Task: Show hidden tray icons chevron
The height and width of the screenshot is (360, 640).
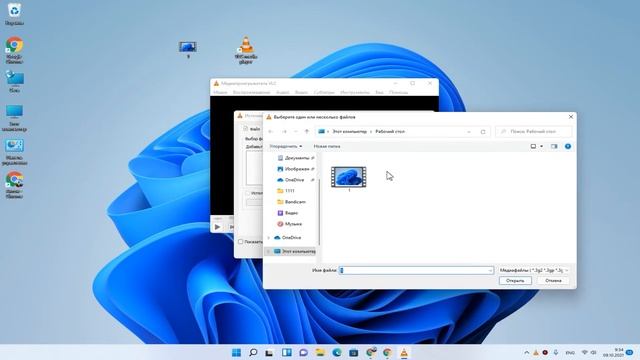Action: click(x=527, y=353)
